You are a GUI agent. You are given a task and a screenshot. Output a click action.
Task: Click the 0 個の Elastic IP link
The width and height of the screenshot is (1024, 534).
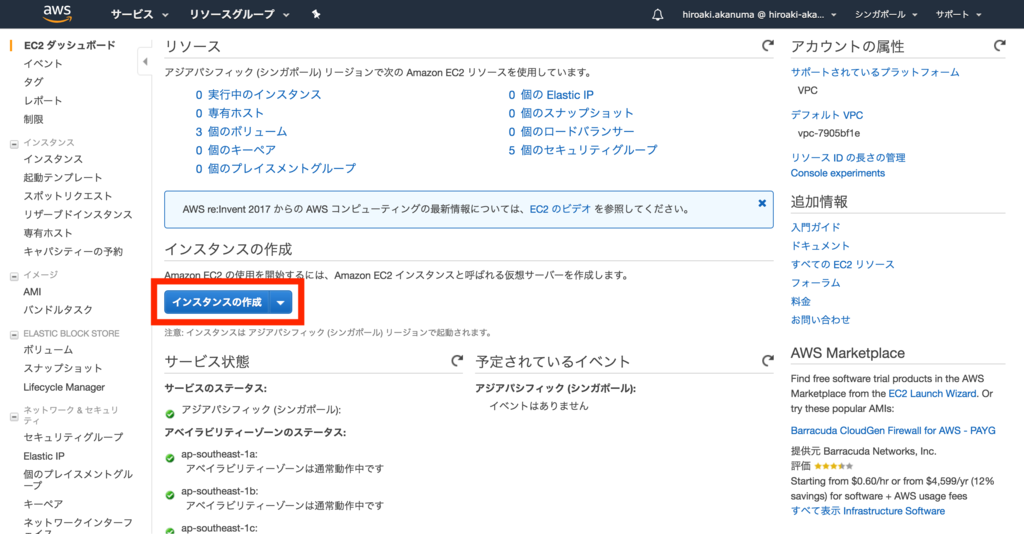551,95
